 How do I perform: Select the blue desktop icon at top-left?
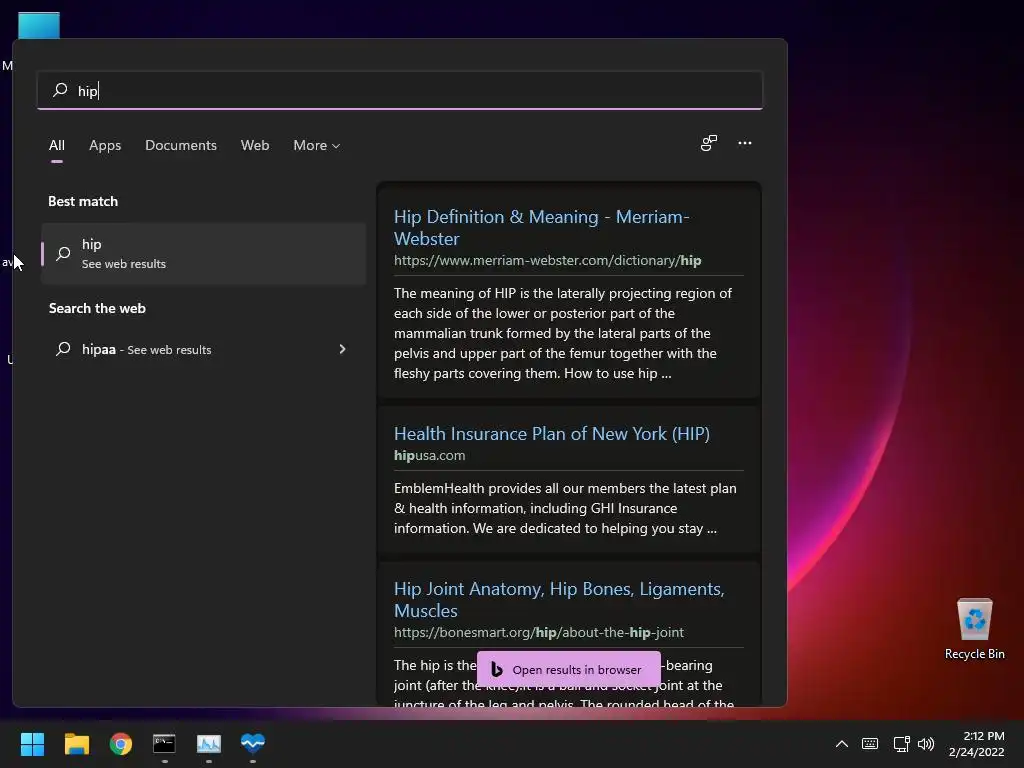point(39,25)
